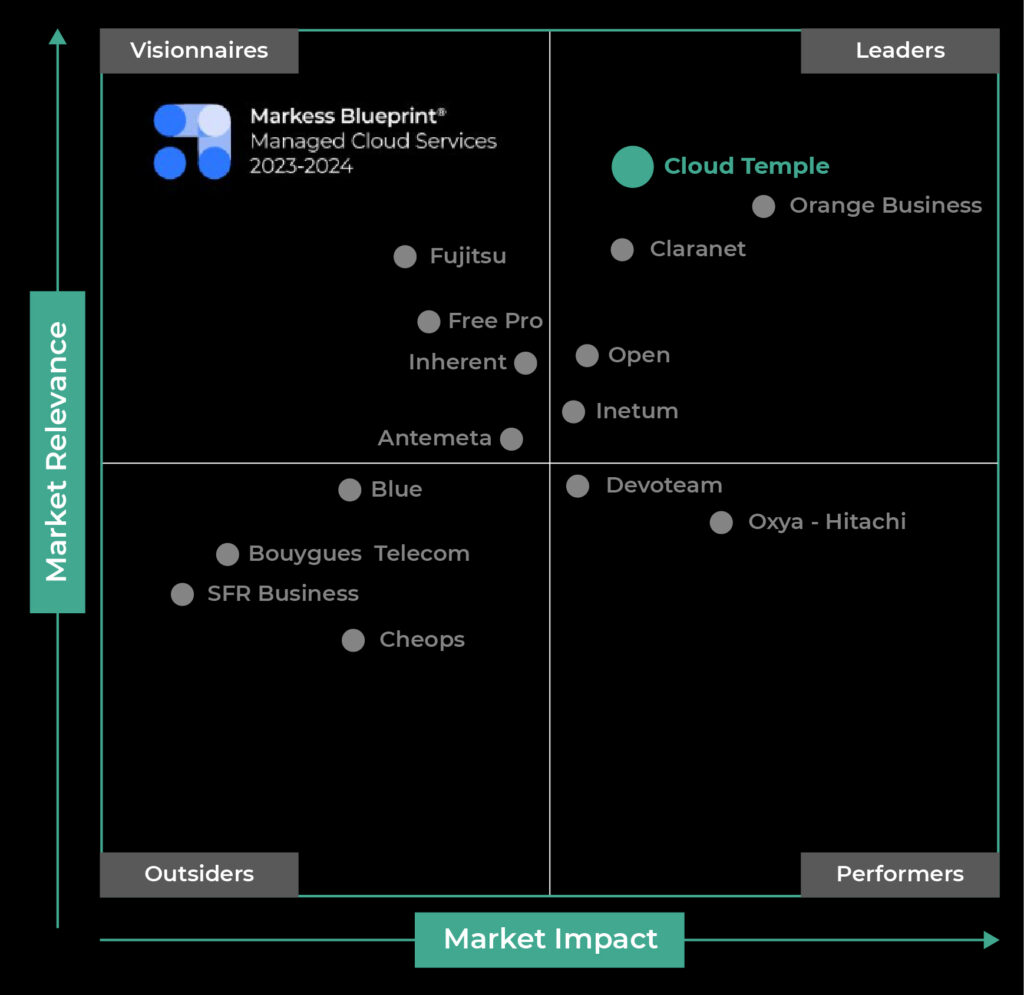Click the "Inherent" text label
1024x995 pixels.
(457, 362)
